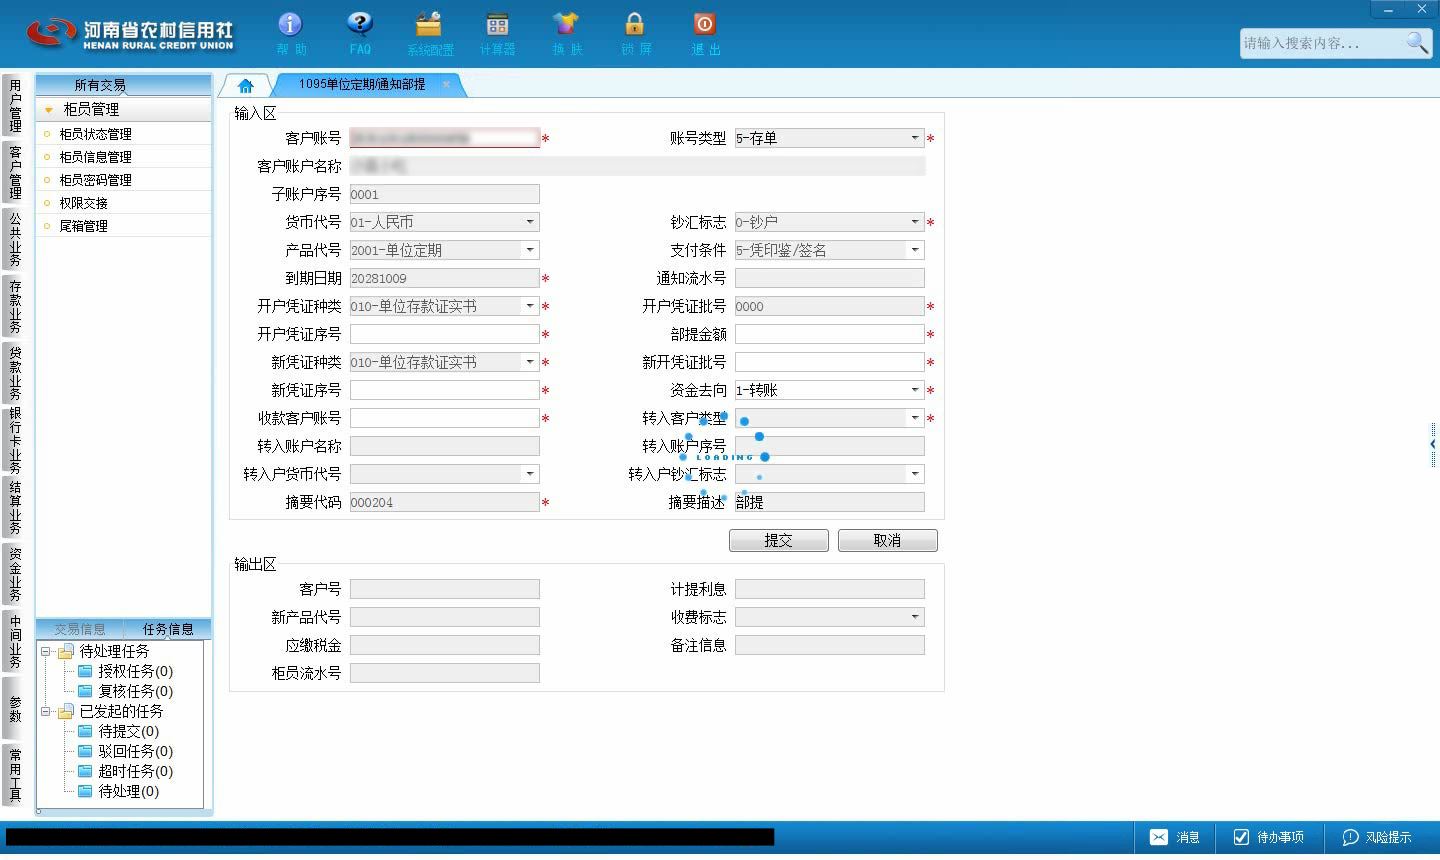The height and width of the screenshot is (860, 1440).
Task: Switch to 银行卡业务 side tab
Action: click(15, 440)
